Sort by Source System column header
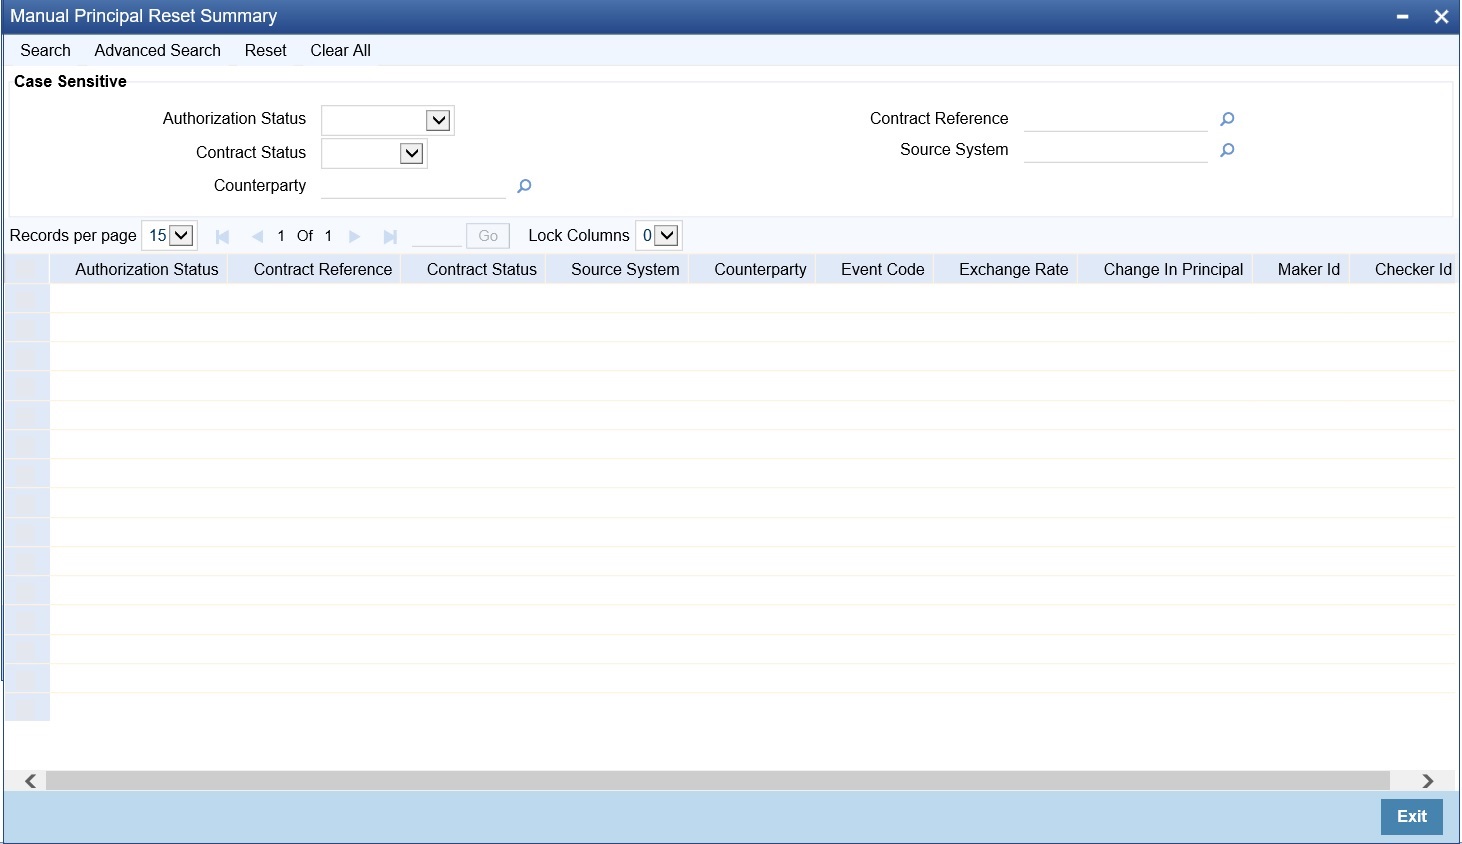This screenshot has width=1462, height=844. pos(625,270)
